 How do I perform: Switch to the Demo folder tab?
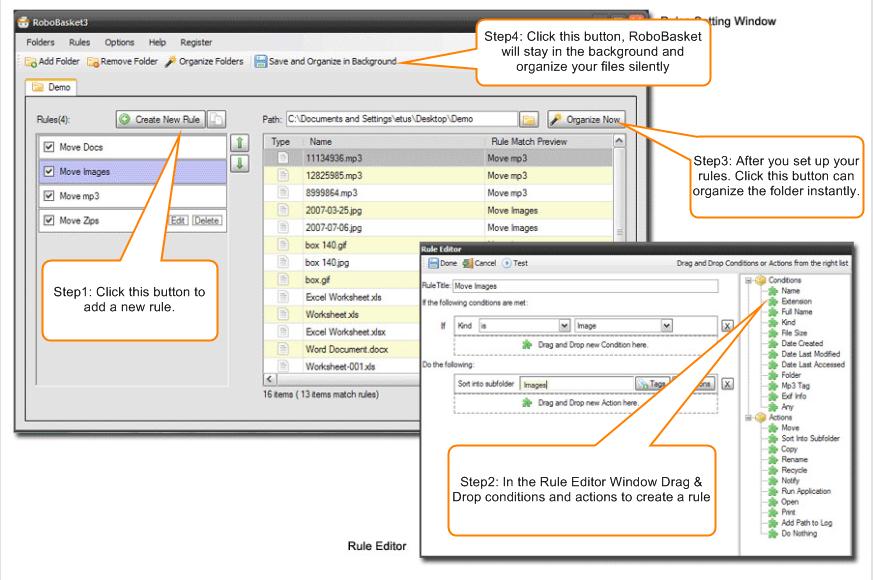click(51, 87)
